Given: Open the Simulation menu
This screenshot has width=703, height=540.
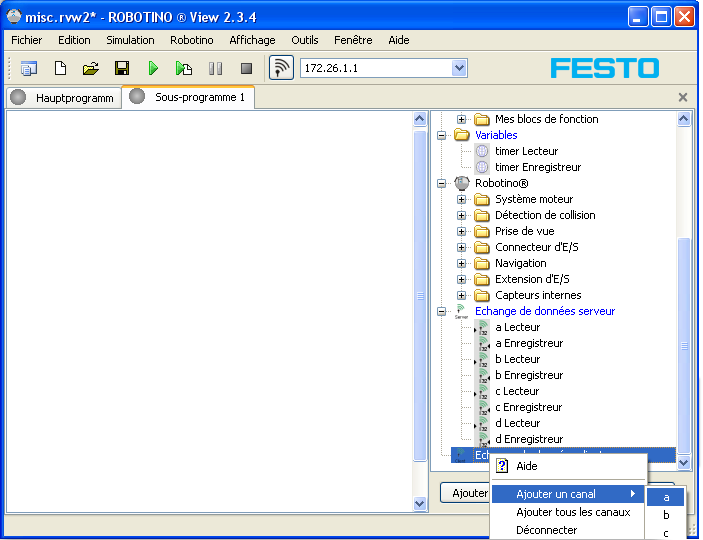Looking at the screenshot, I should (x=130, y=40).
